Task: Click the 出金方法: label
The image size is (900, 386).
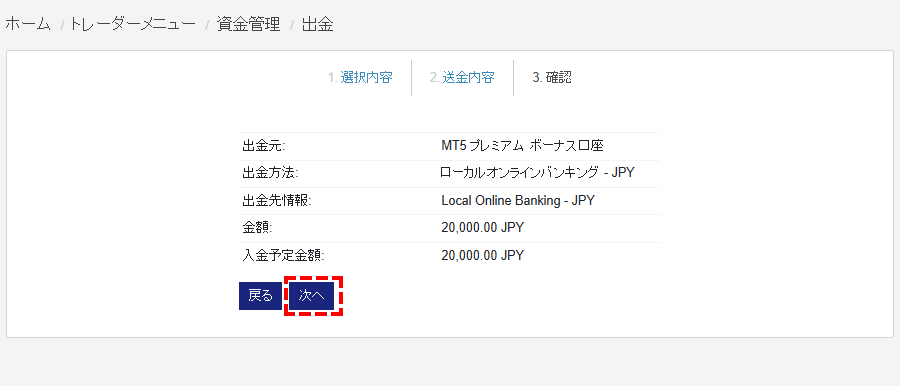Action: coord(270,173)
